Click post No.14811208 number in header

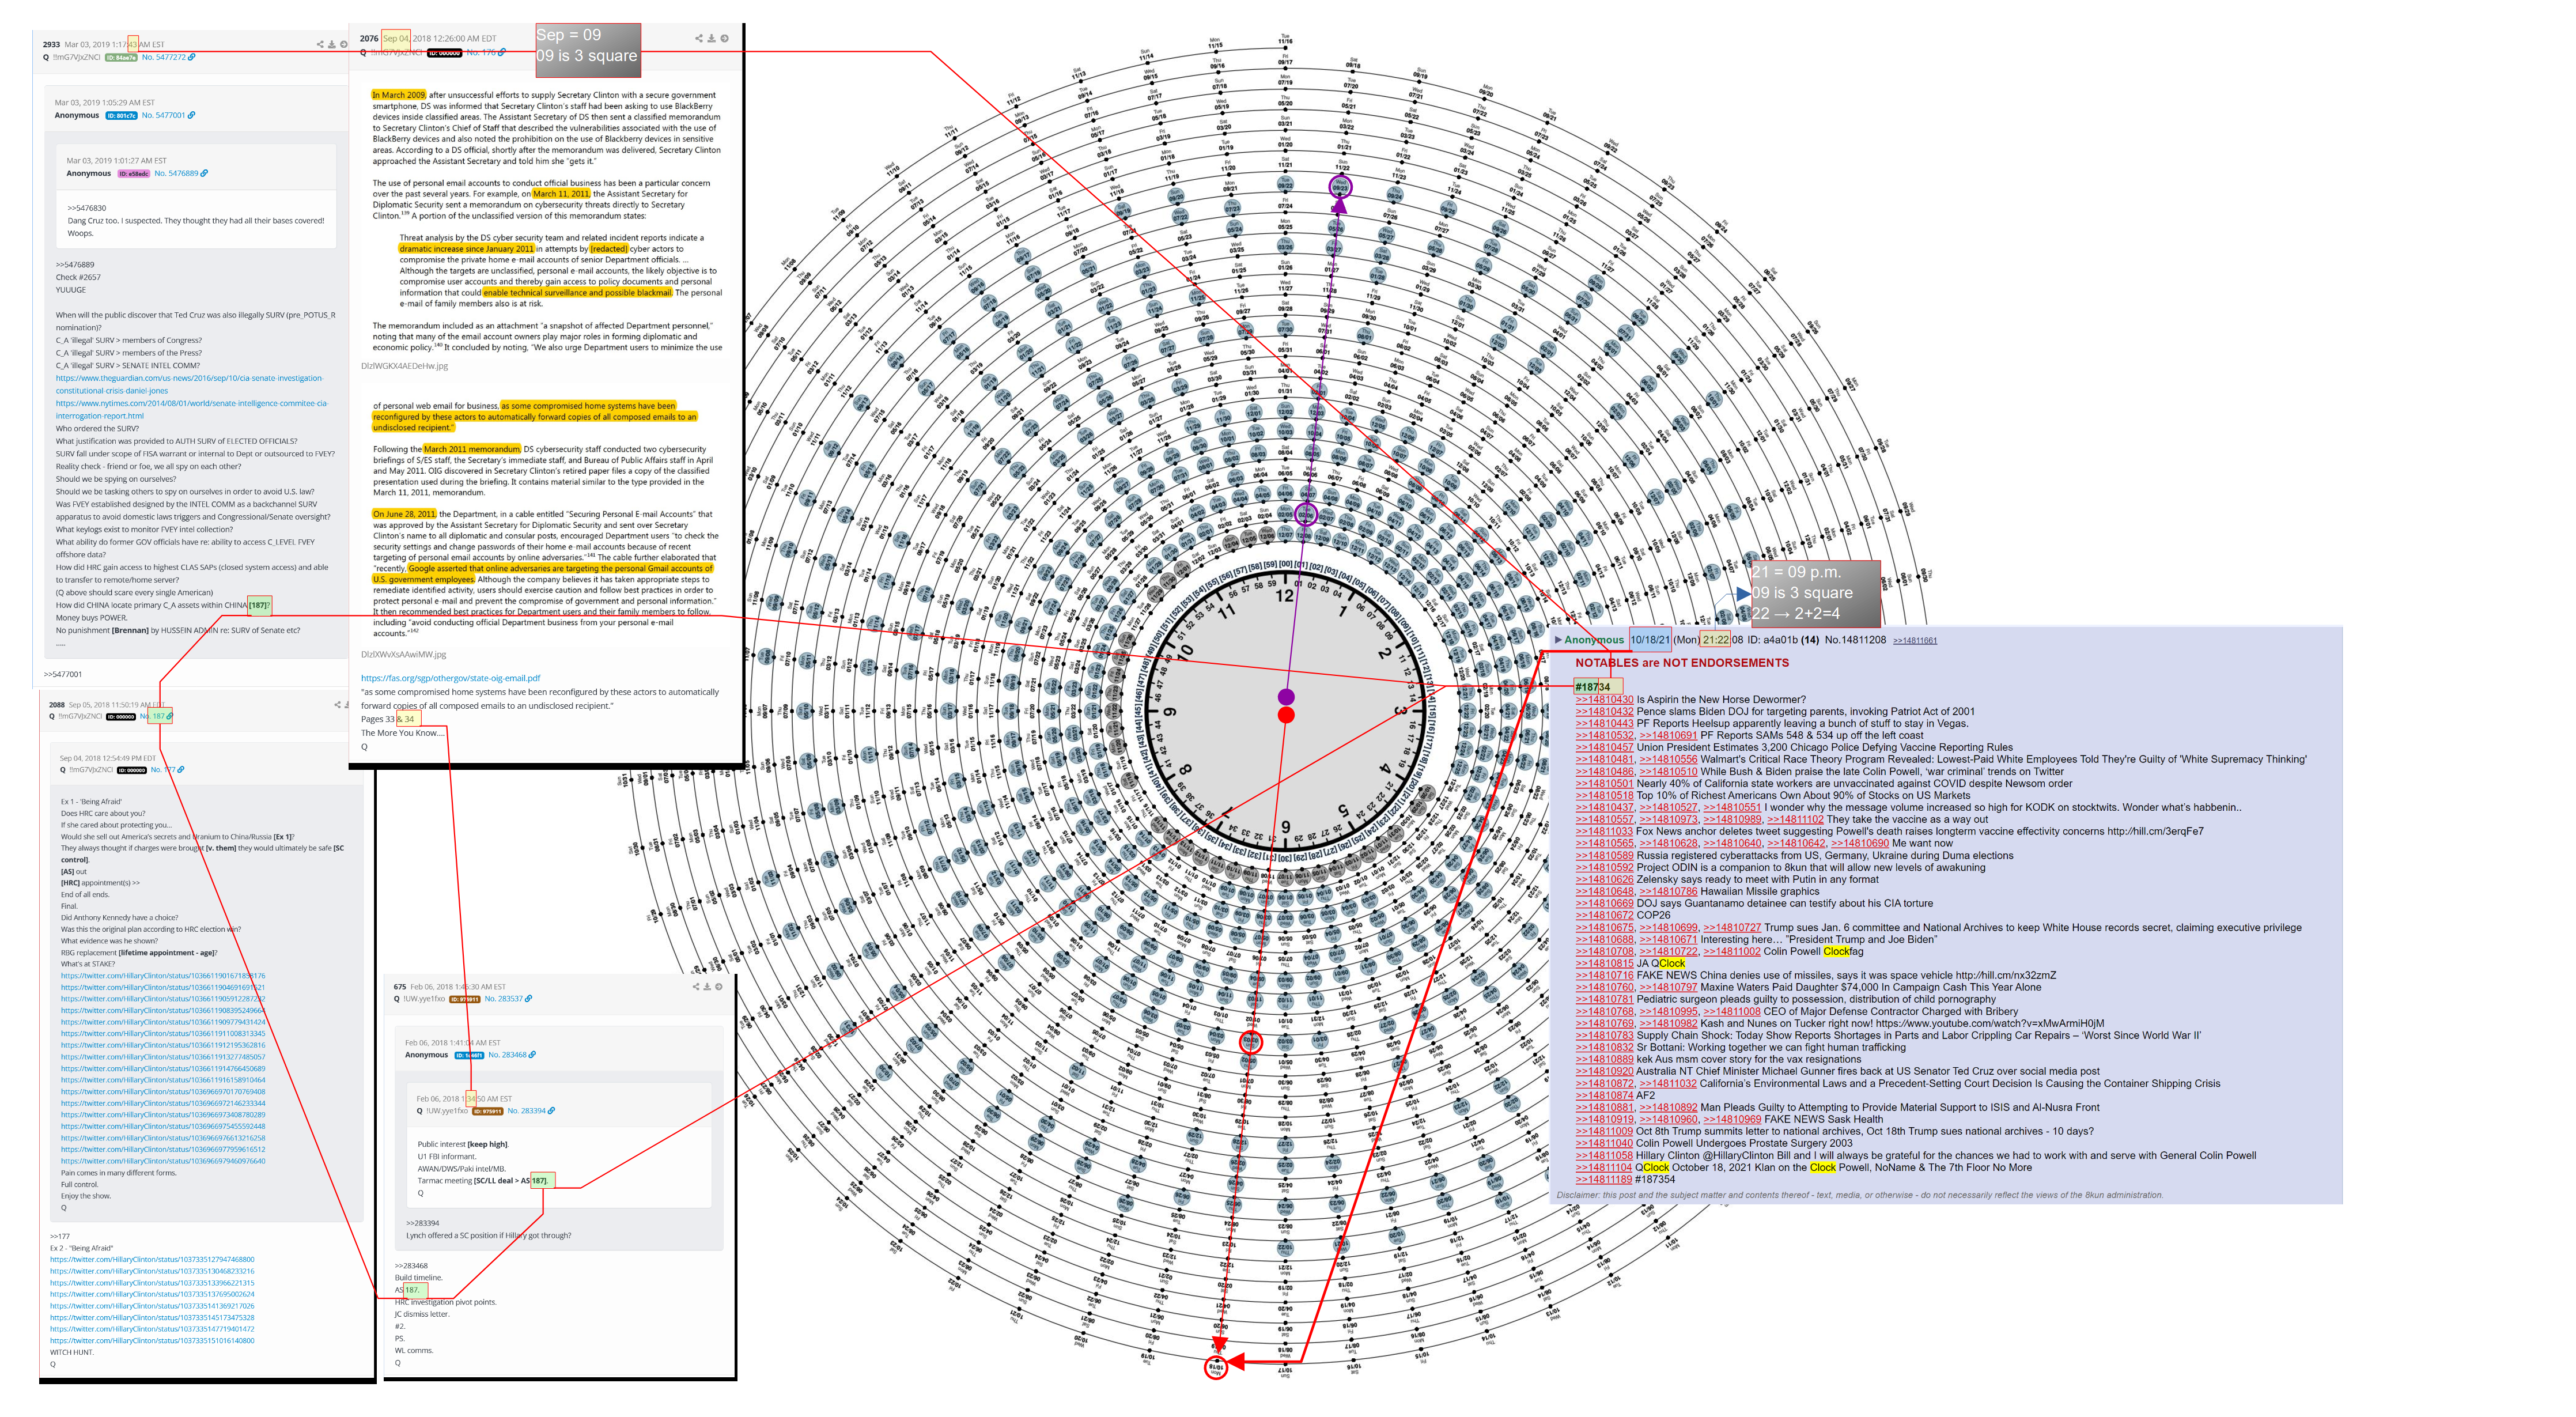pos(1855,639)
